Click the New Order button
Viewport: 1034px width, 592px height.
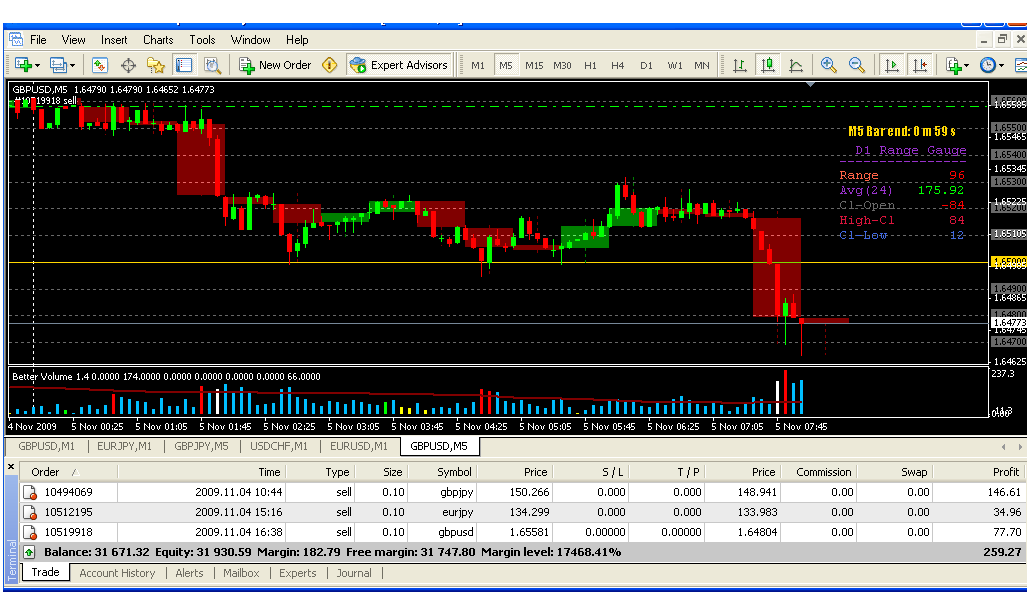pos(275,65)
